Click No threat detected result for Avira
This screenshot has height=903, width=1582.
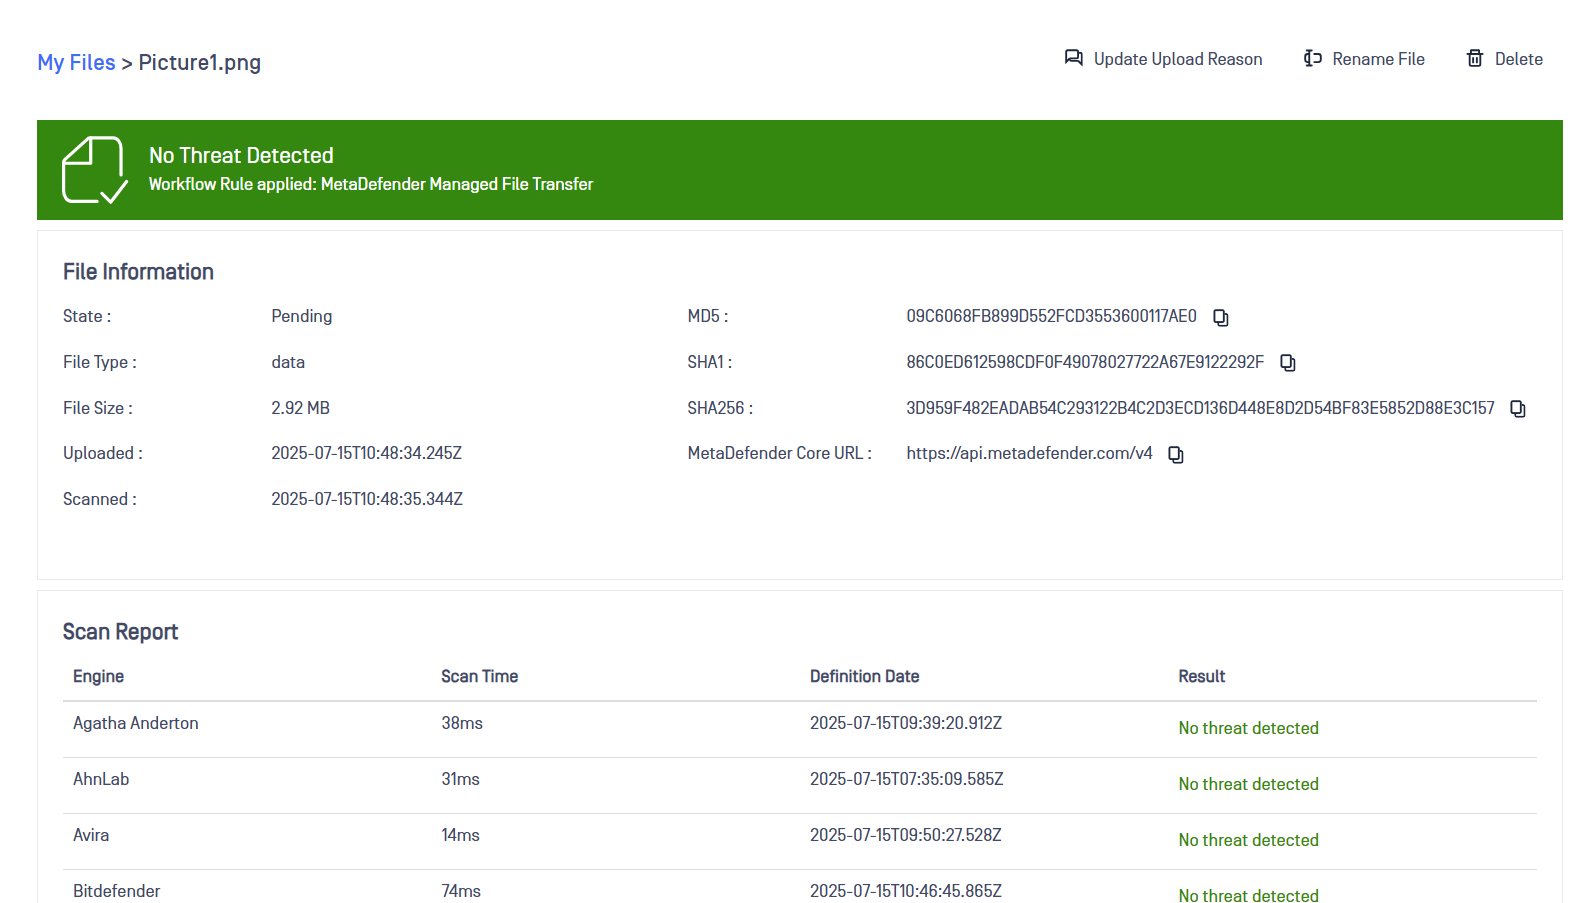point(1248,840)
